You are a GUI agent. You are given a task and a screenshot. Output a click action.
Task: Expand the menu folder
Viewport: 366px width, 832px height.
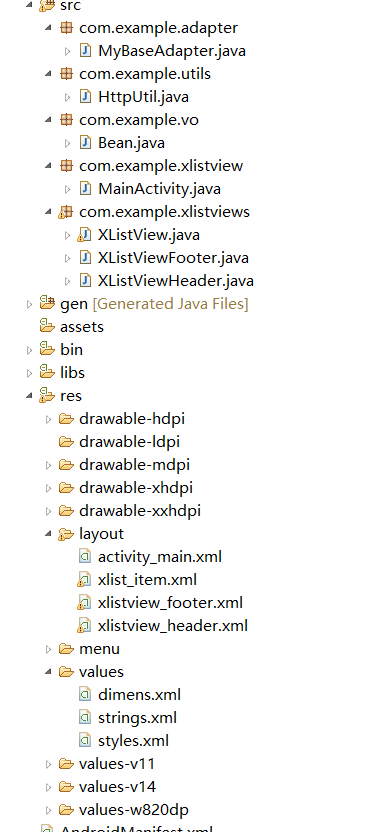49,649
